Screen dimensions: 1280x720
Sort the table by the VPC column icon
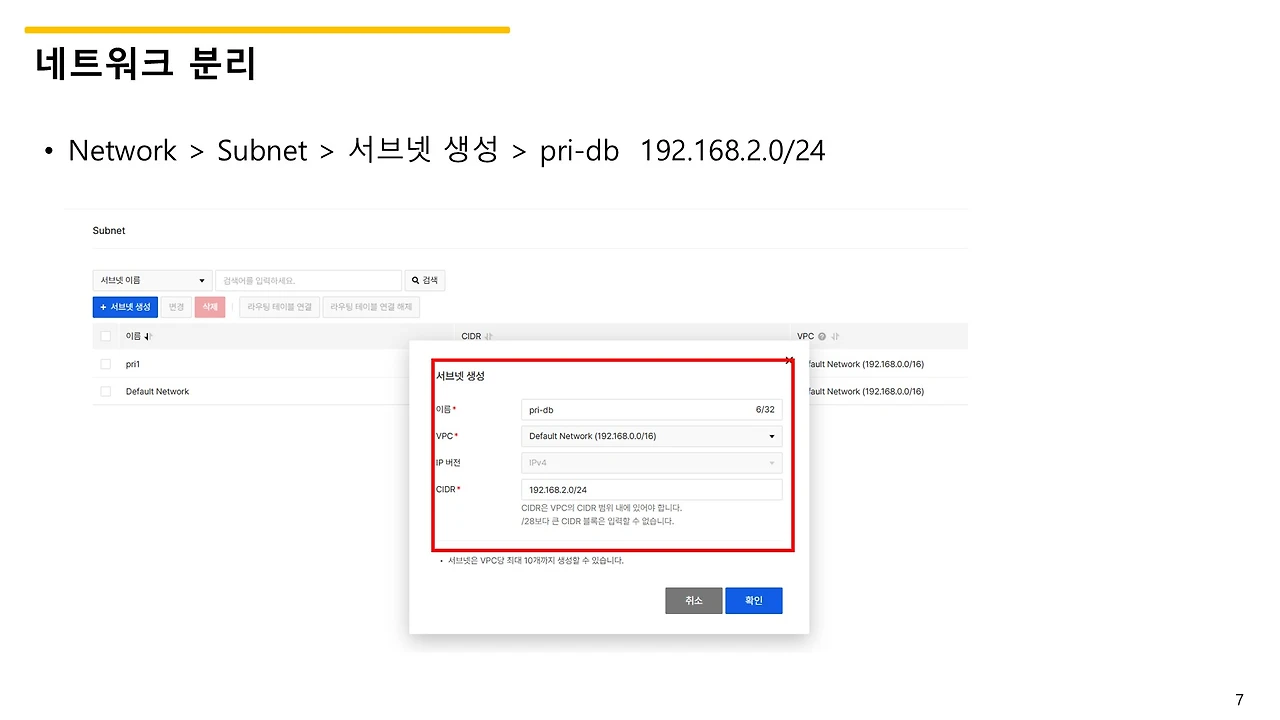(835, 337)
